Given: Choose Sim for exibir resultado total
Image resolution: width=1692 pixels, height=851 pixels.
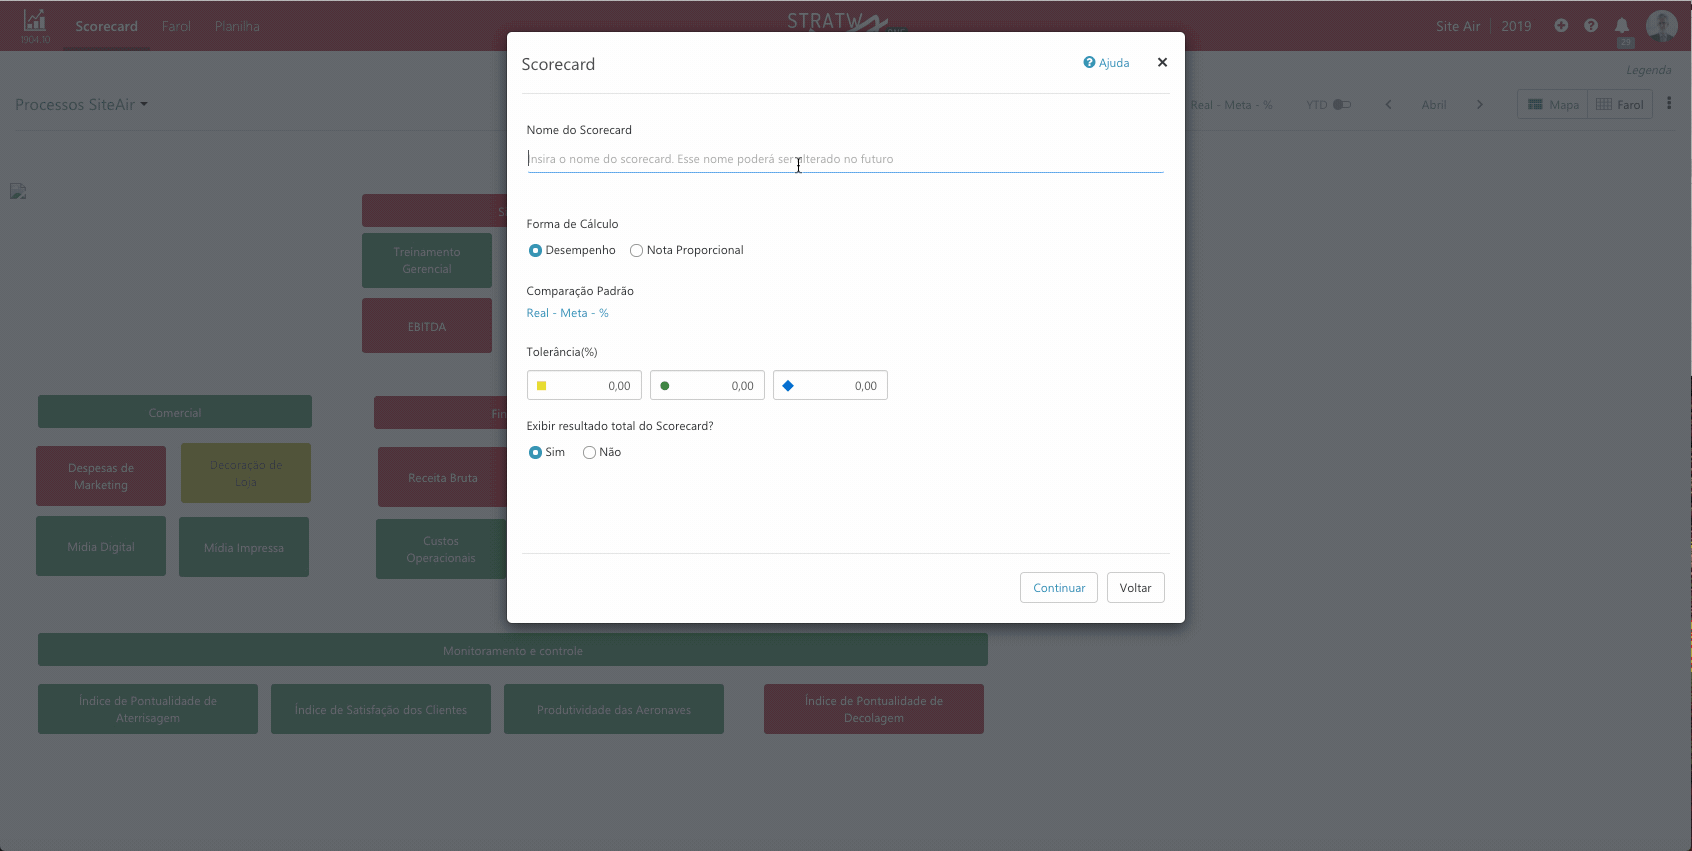Looking at the screenshot, I should click(x=535, y=452).
